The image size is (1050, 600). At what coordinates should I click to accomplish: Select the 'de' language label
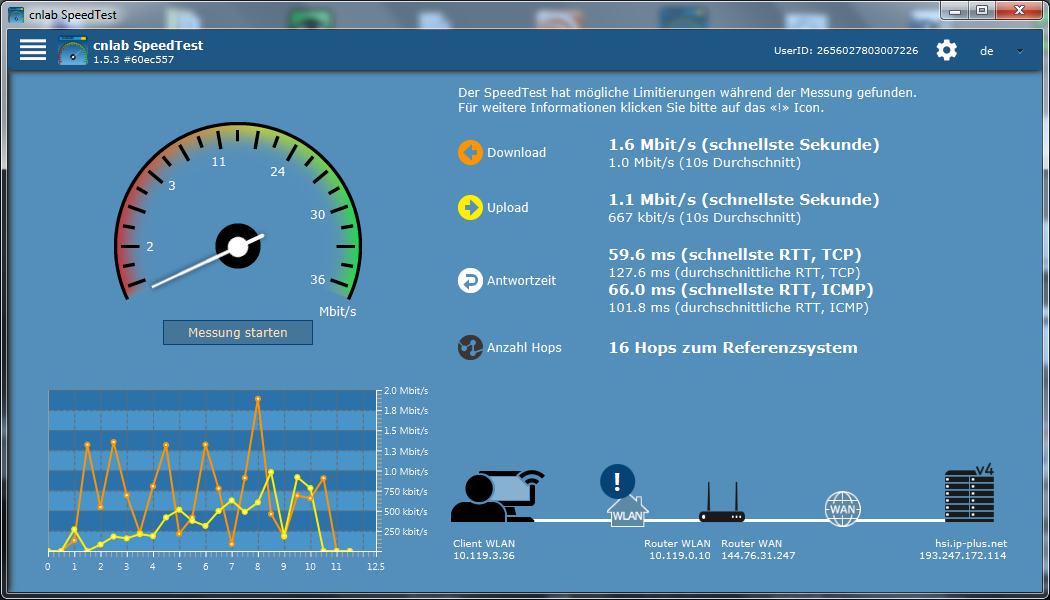(x=986, y=51)
